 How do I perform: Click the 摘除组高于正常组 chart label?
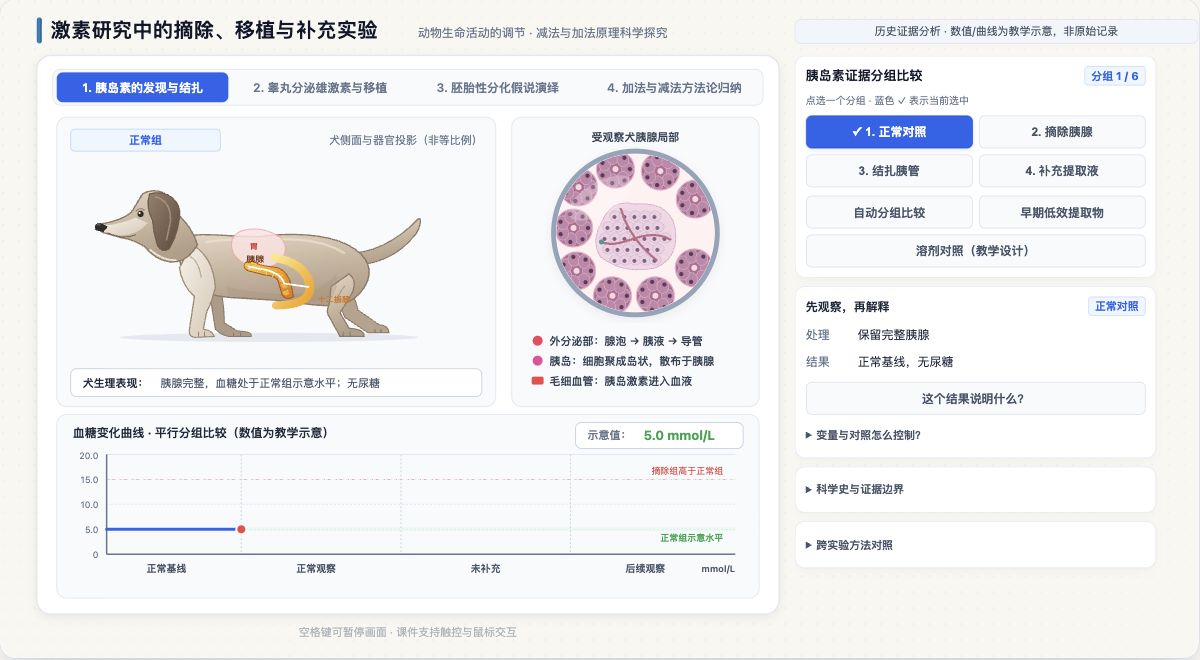point(687,470)
